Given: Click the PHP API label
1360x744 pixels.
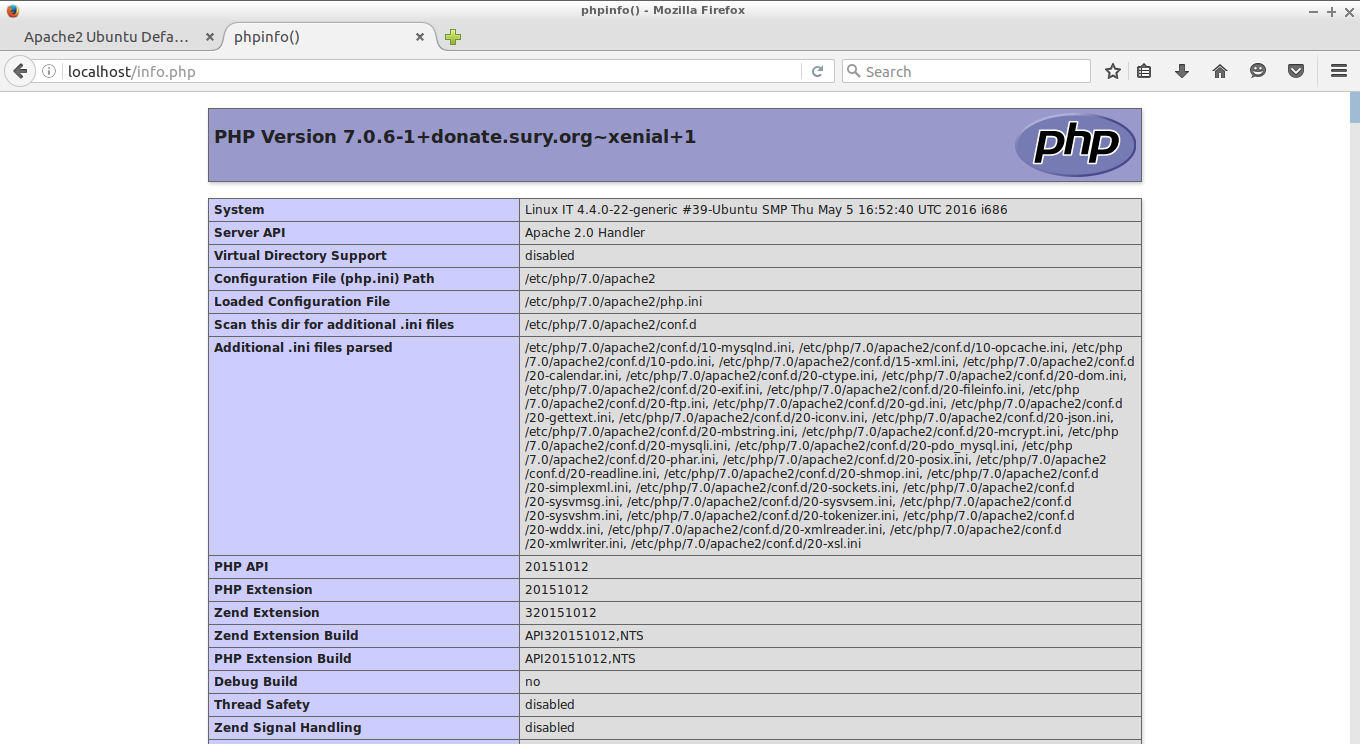Looking at the screenshot, I should click(241, 567).
